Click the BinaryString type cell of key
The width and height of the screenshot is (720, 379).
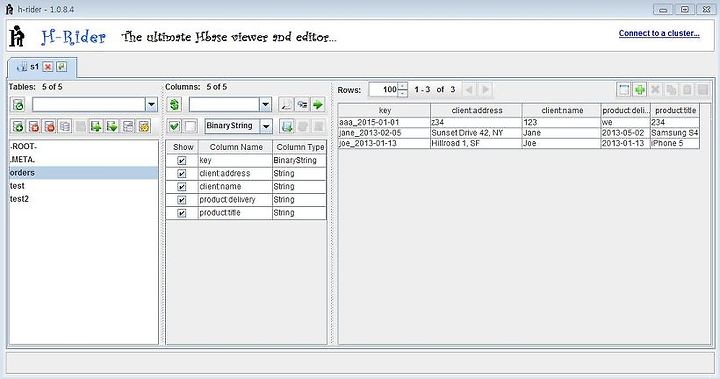pyautogui.click(x=300, y=160)
